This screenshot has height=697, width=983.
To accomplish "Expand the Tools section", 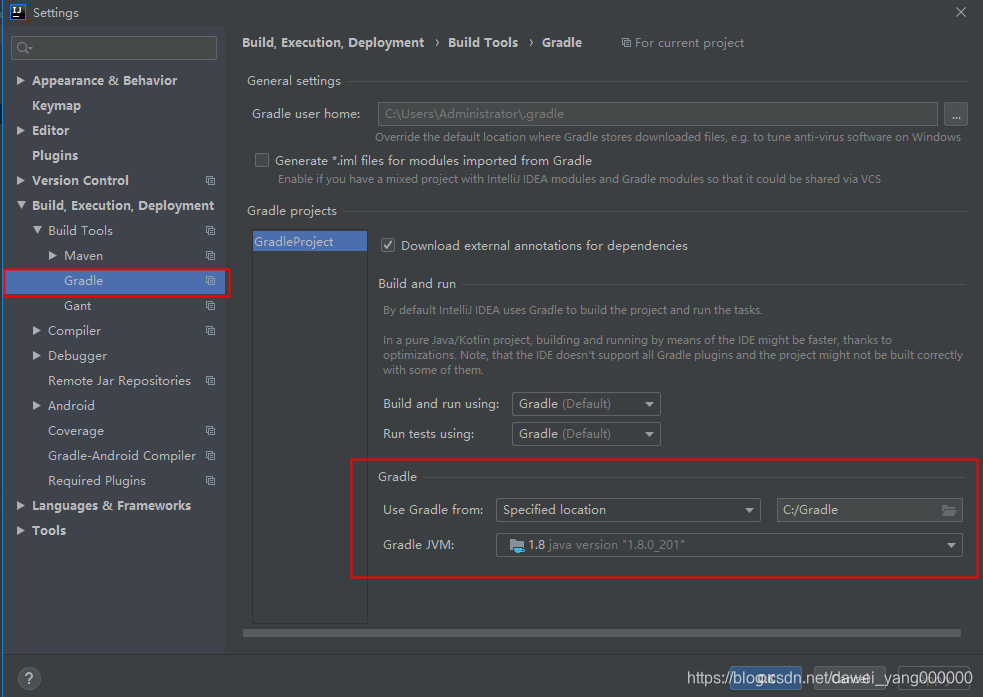I will click(x=21, y=530).
